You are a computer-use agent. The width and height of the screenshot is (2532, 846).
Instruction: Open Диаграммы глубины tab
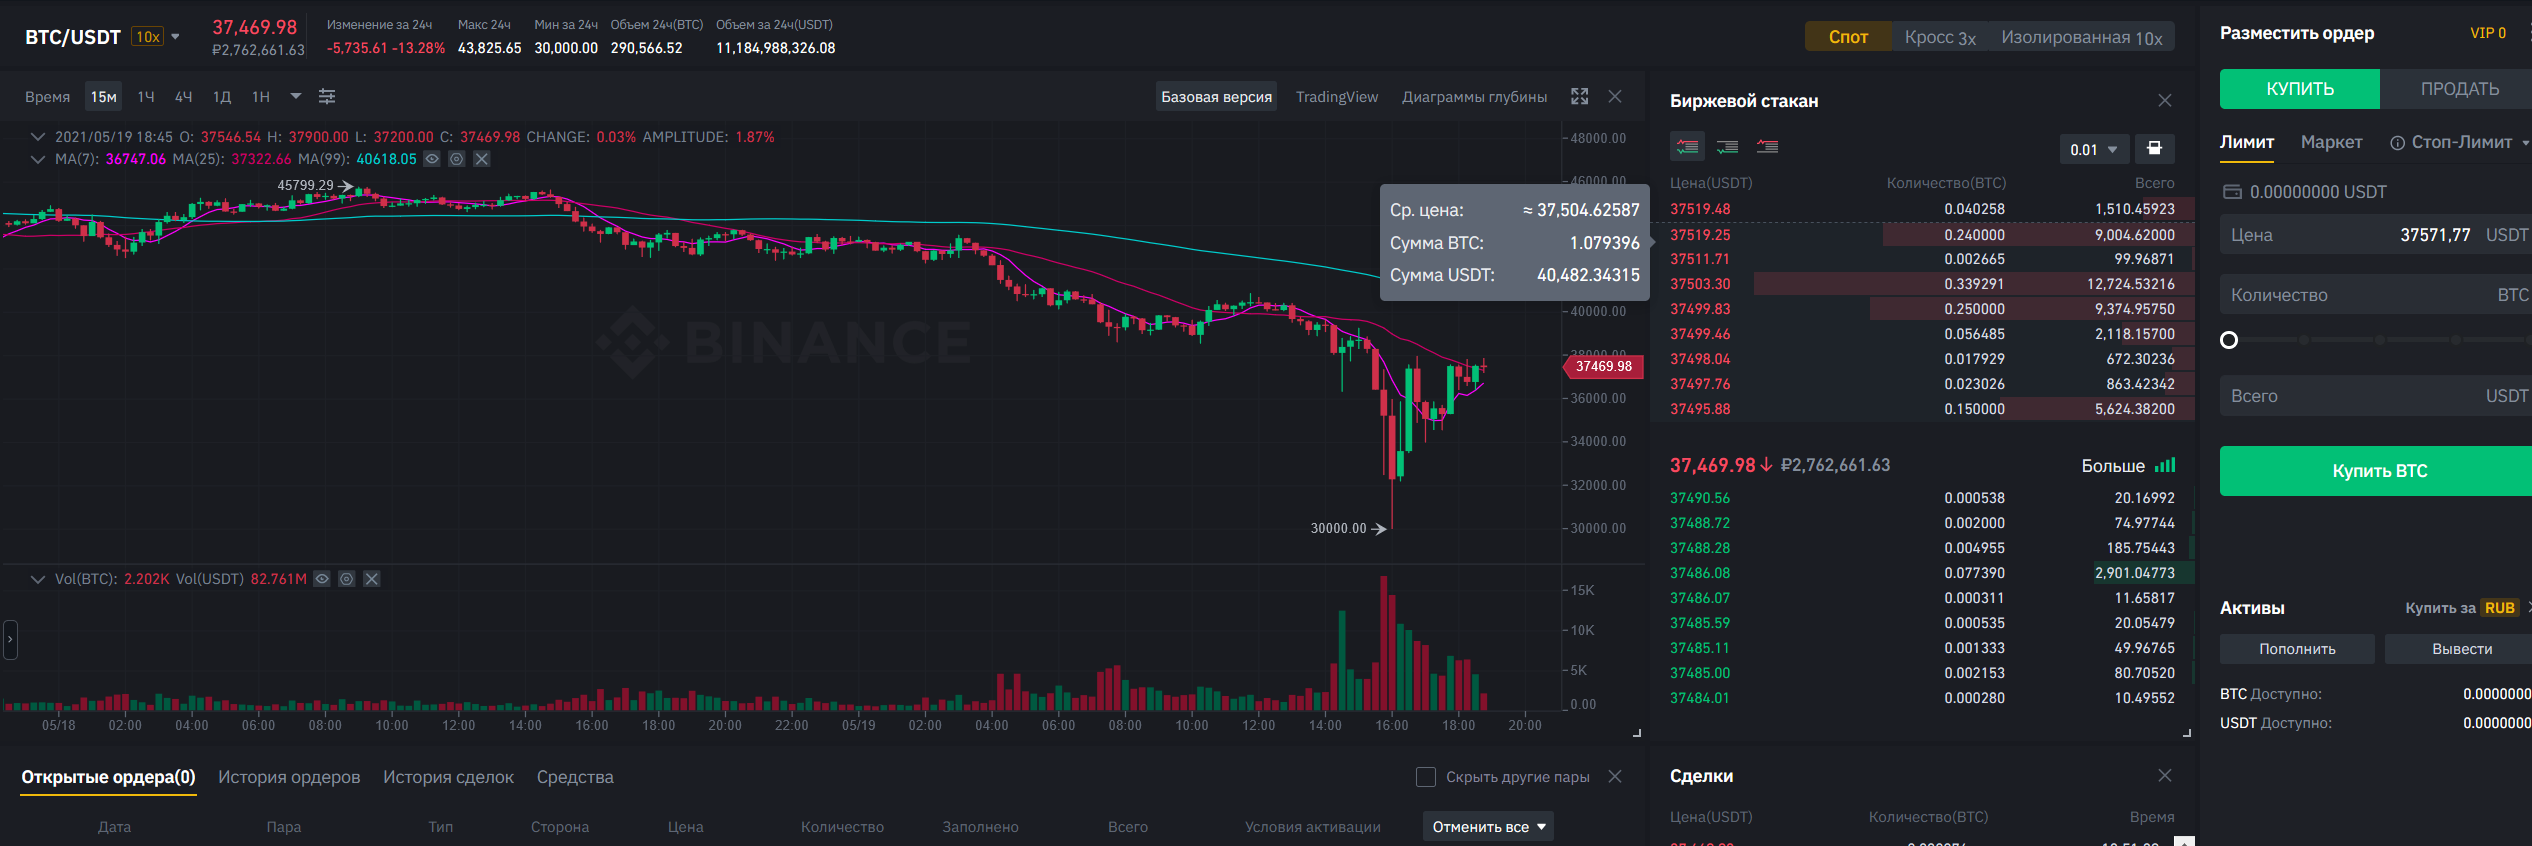coord(1474,97)
